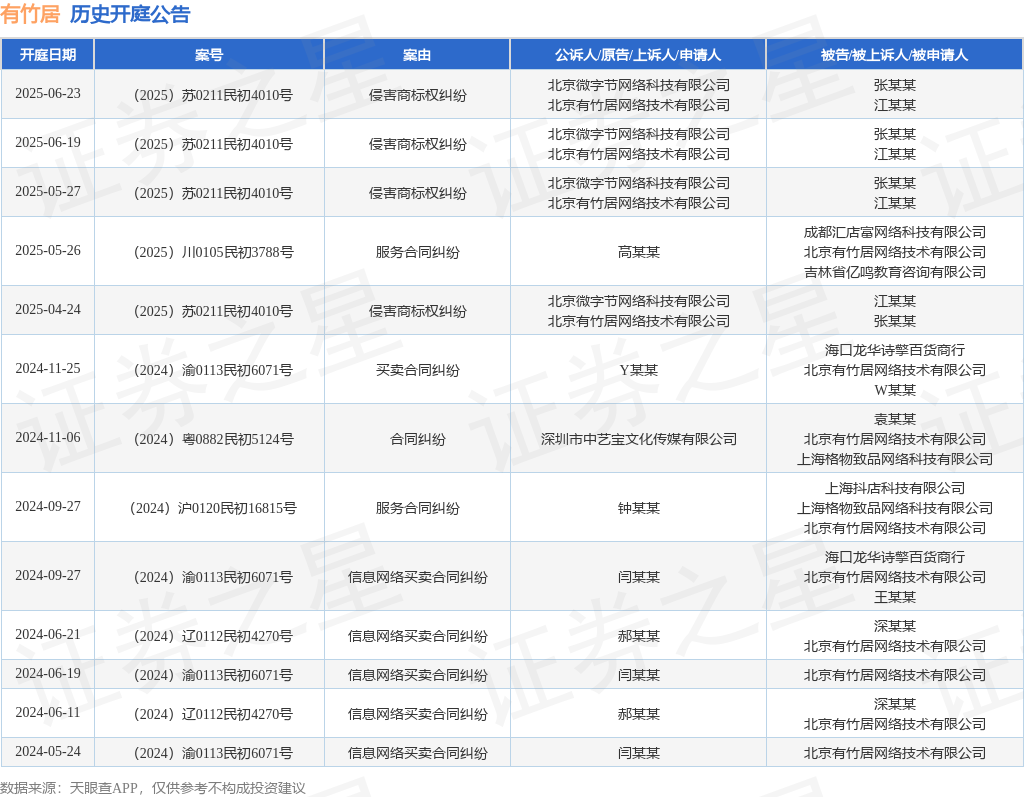Click the orange 有竹居 title text
Image resolution: width=1024 pixels, height=797 pixels.
[x=30, y=14]
